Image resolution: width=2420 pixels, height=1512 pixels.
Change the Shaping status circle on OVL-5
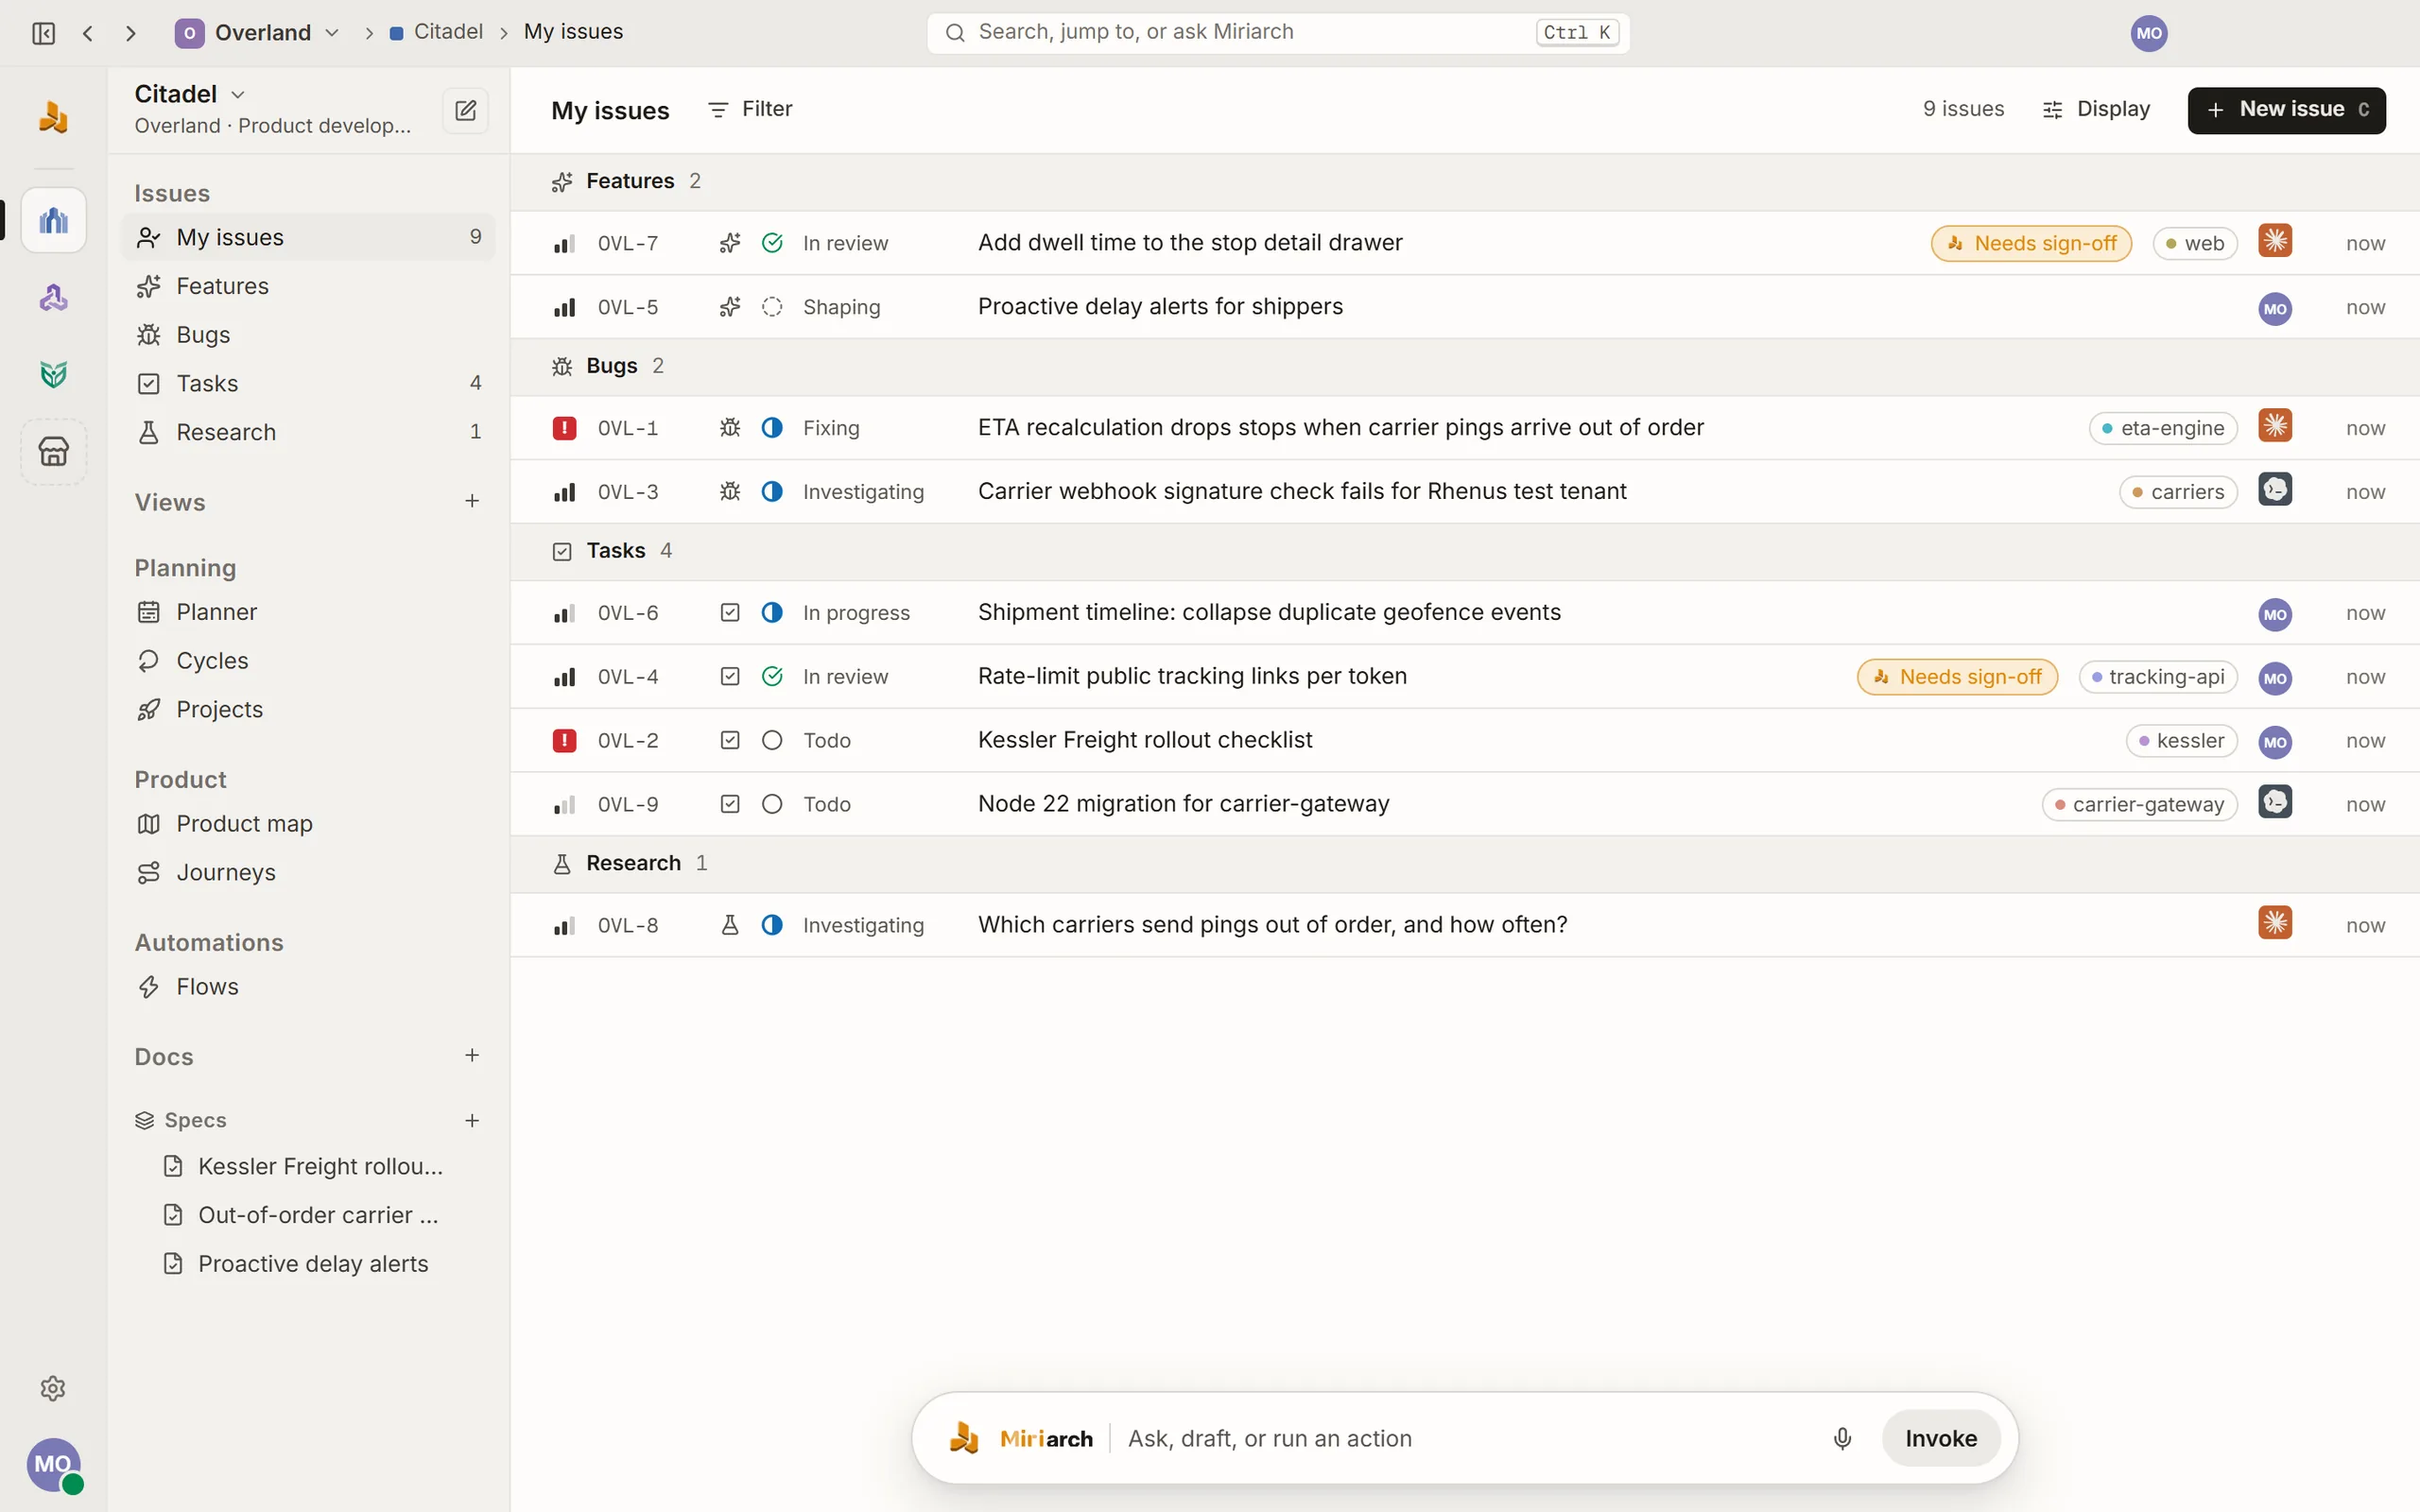772,307
